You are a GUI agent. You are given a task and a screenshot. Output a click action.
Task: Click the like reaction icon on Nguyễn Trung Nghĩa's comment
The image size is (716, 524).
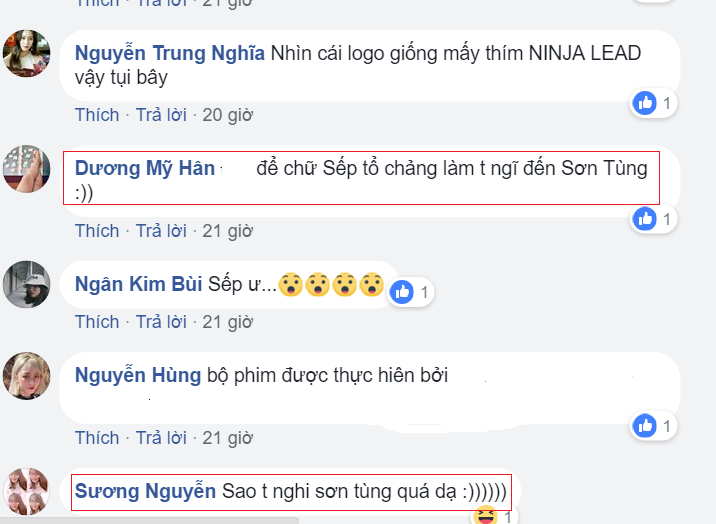(x=645, y=102)
